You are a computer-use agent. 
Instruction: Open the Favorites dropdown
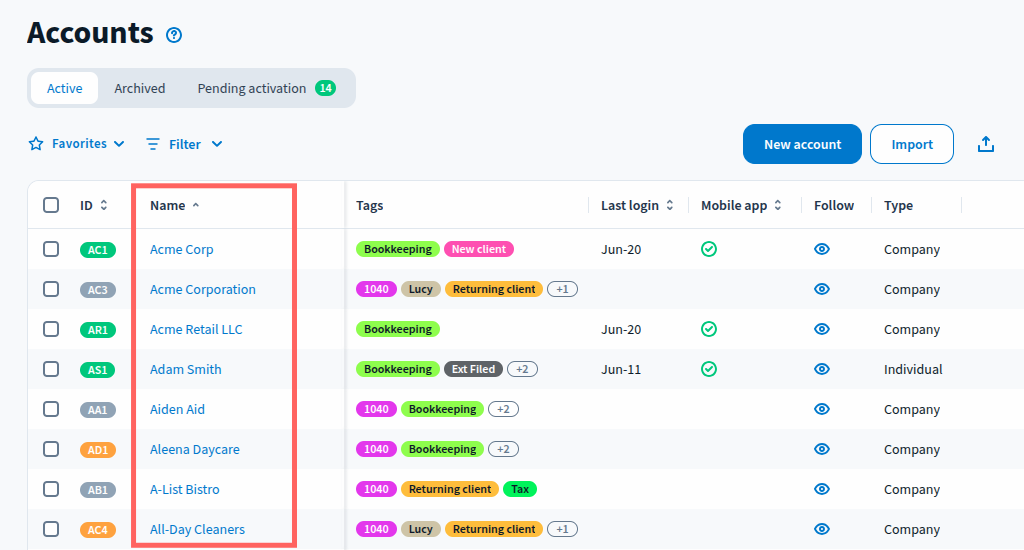point(77,144)
